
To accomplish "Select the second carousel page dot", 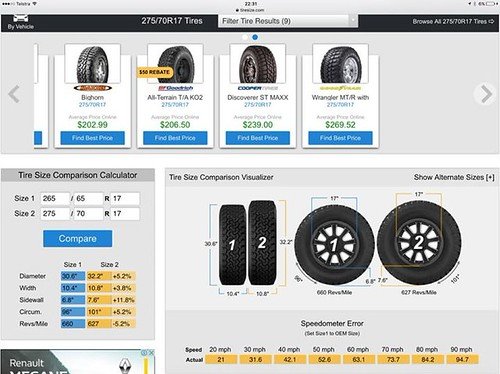I will (x=255, y=37).
